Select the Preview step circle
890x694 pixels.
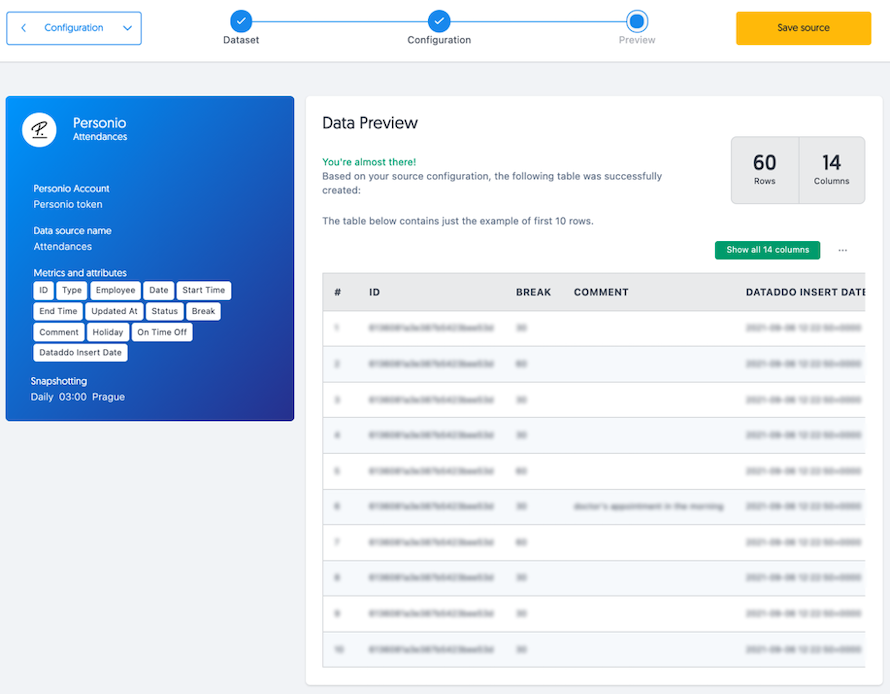click(x=637, y=22)
